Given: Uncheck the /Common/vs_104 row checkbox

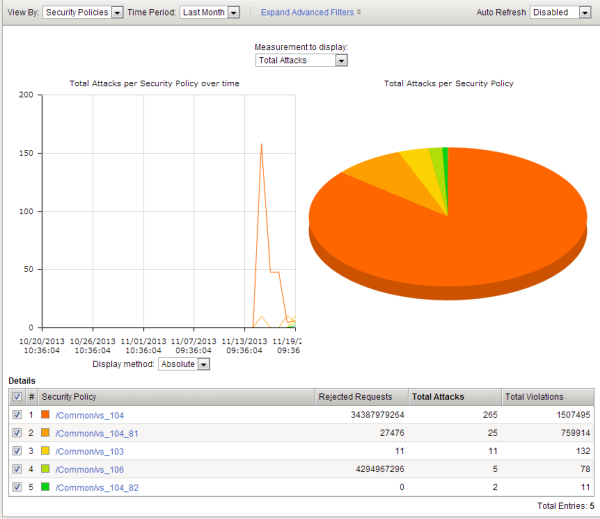Looking at the screenshot, I should click(x=16, y=415).
